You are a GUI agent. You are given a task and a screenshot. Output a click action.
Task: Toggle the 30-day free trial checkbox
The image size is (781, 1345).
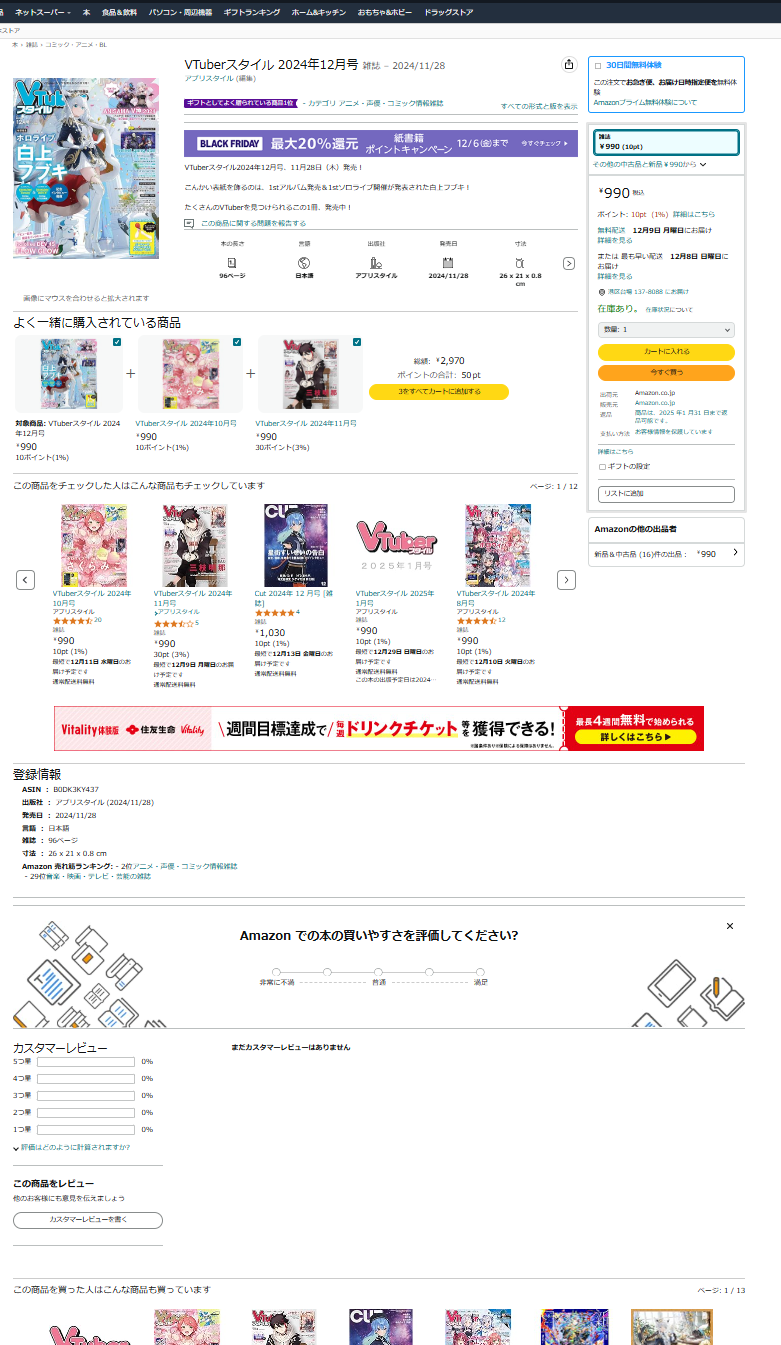[x=598, y=66]
